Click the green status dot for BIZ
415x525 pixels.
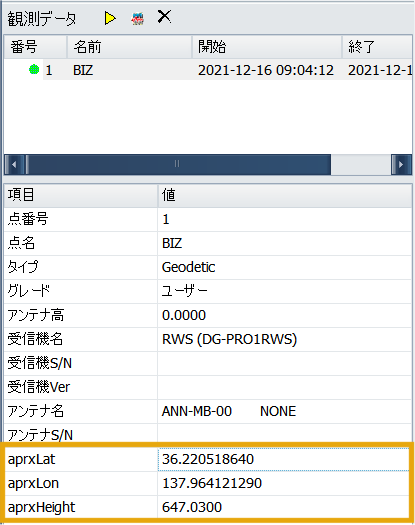[34, 70]
